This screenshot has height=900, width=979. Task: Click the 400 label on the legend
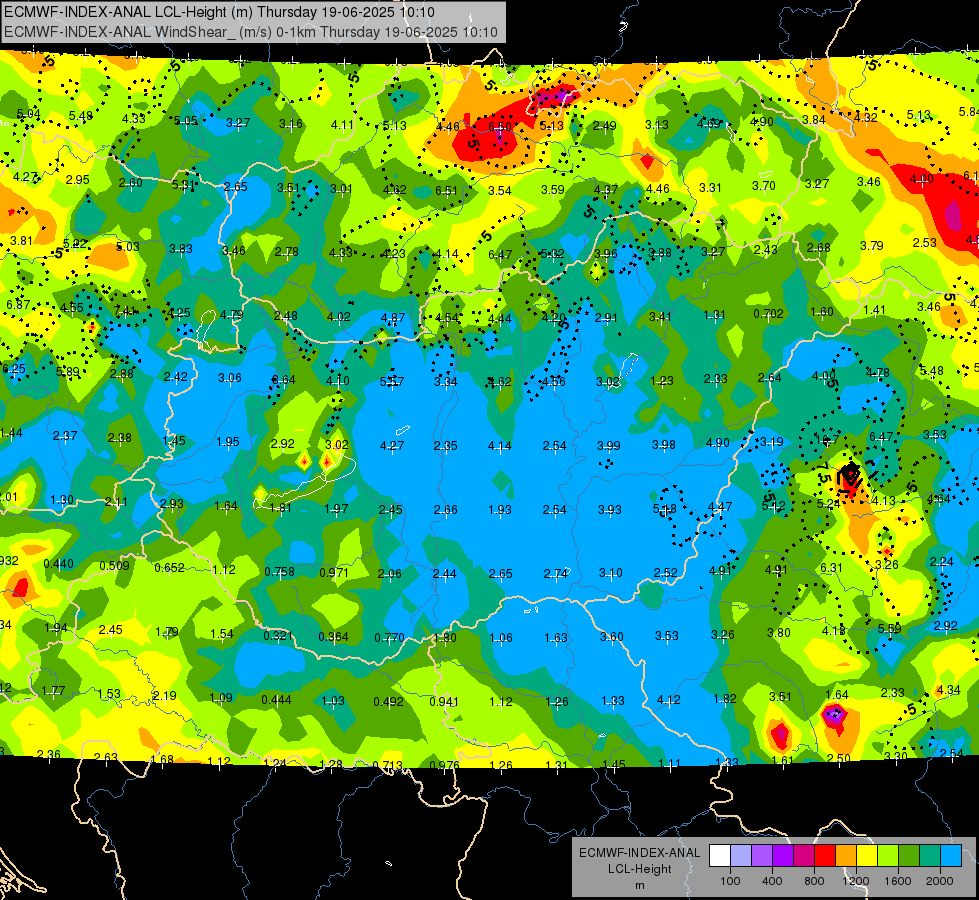[772, 881]
